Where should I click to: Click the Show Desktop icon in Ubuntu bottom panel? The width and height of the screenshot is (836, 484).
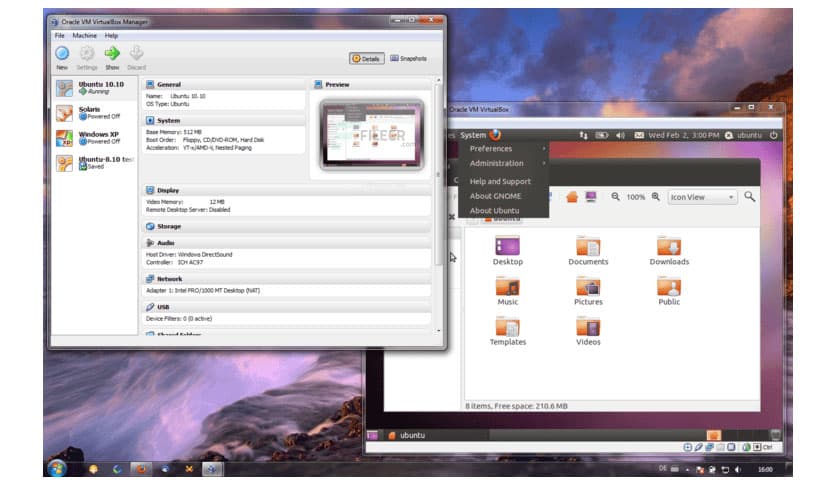pyautogui.click(x=372, y=435)
